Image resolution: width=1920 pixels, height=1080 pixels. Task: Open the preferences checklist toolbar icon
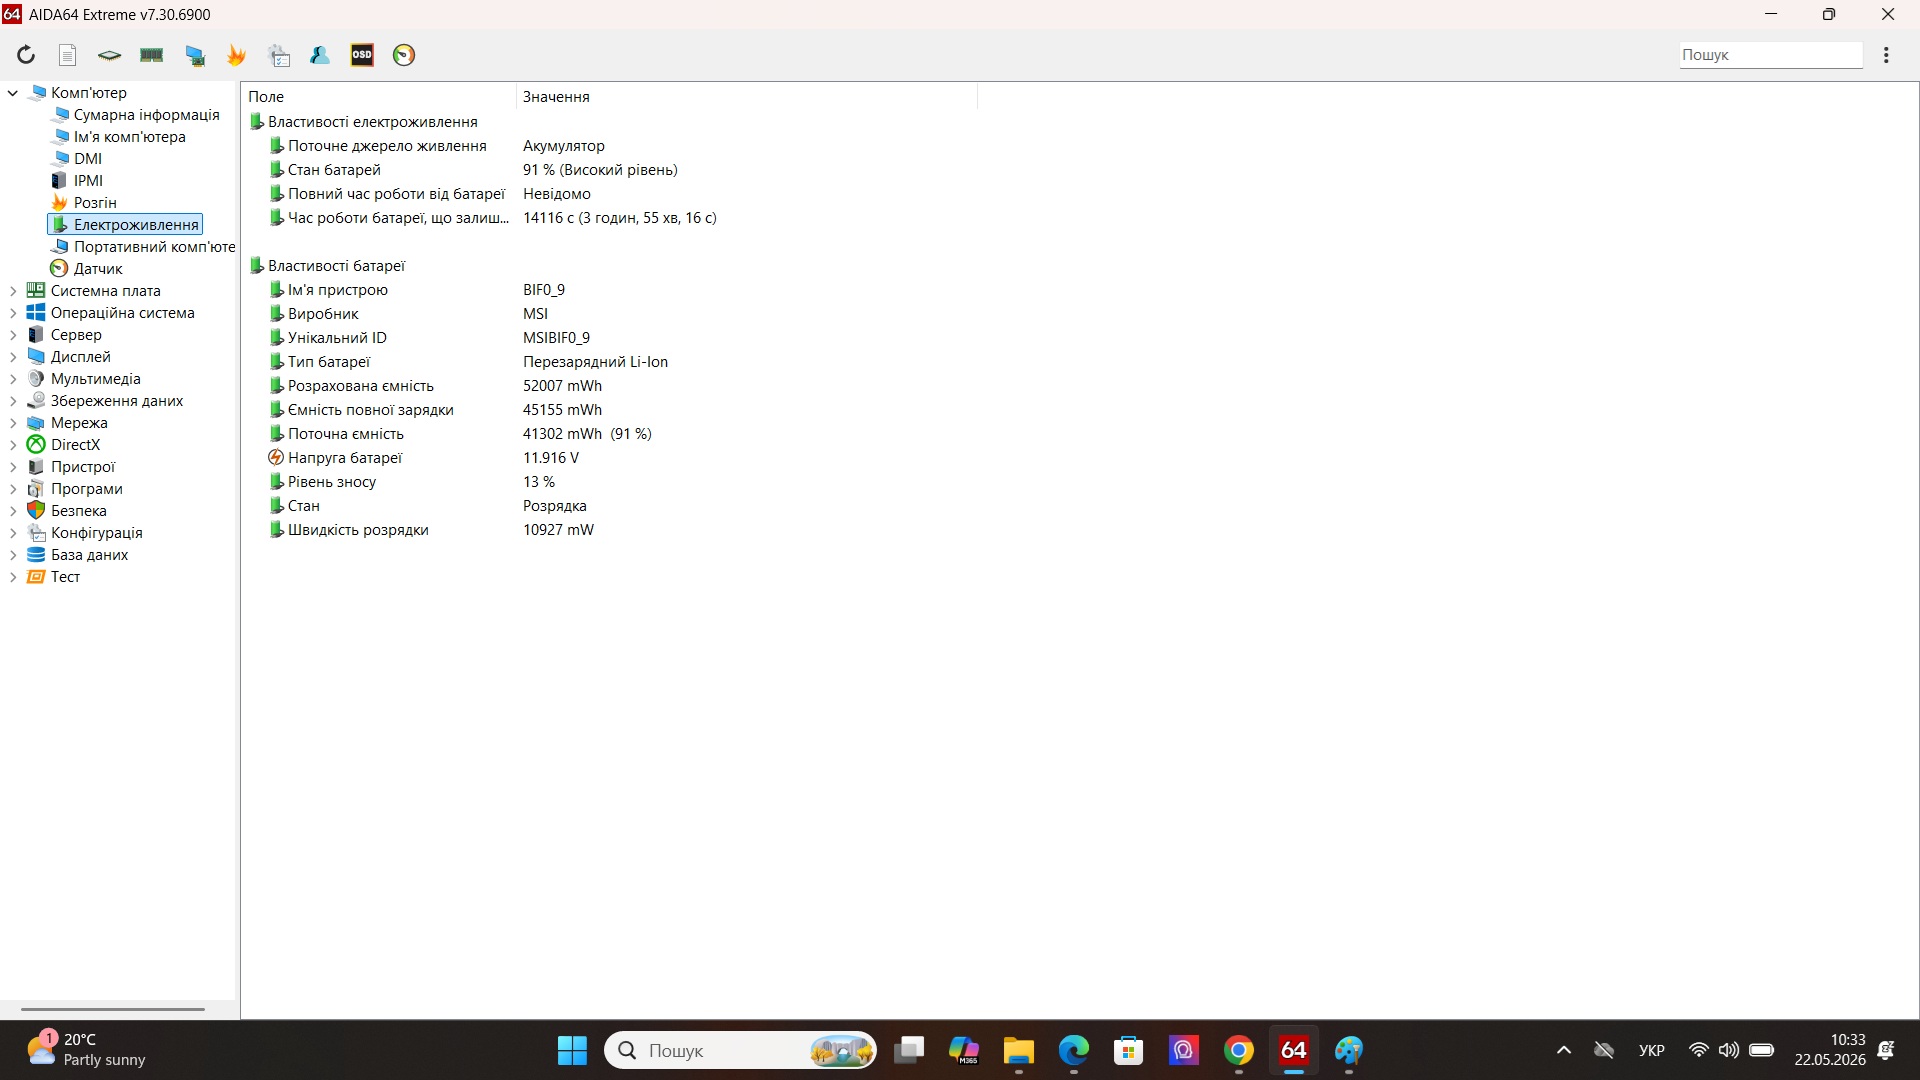[x=279, y=55]
